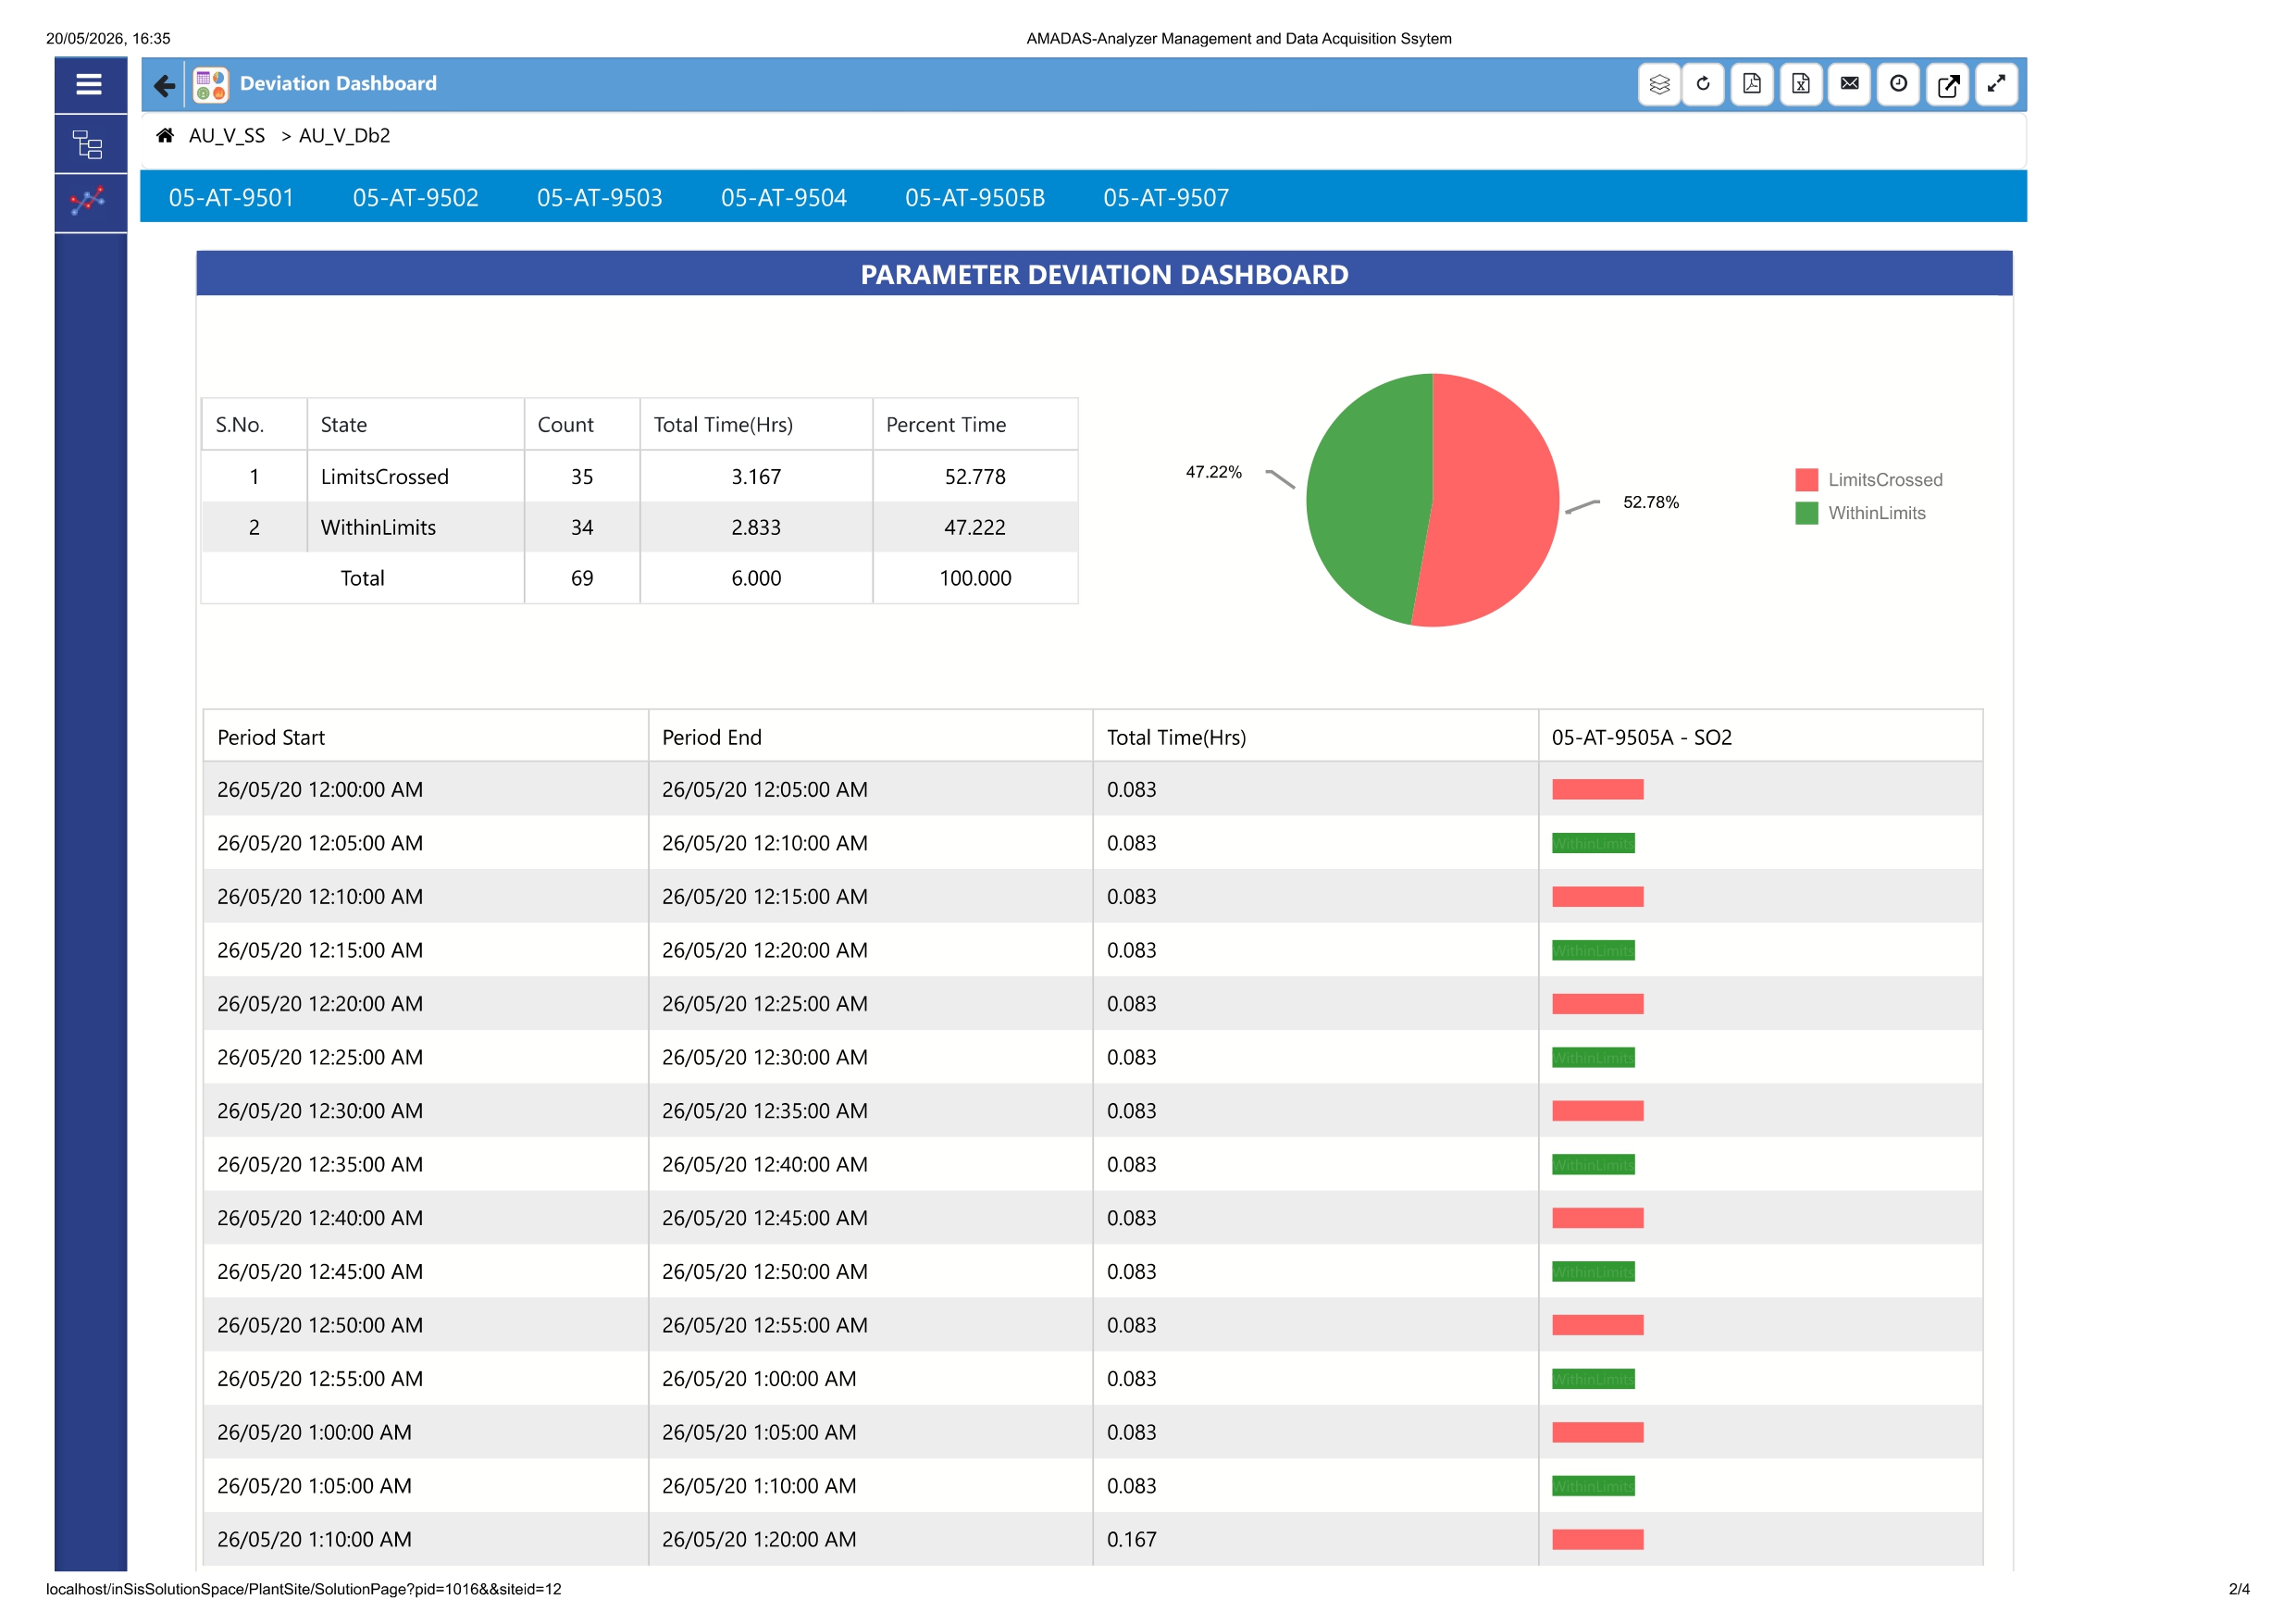Open the time selection clock icon
Viewport: 2296px width, 1624px height.
pos(1898,84)
